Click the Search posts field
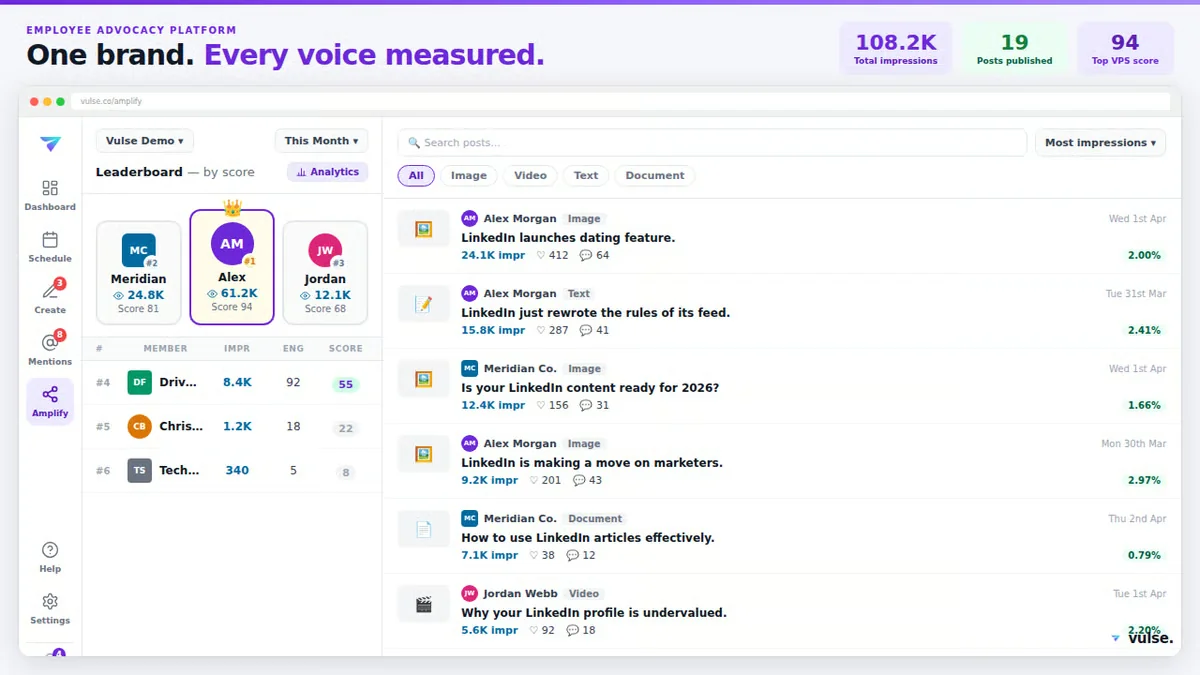 (x=712, y=143)
